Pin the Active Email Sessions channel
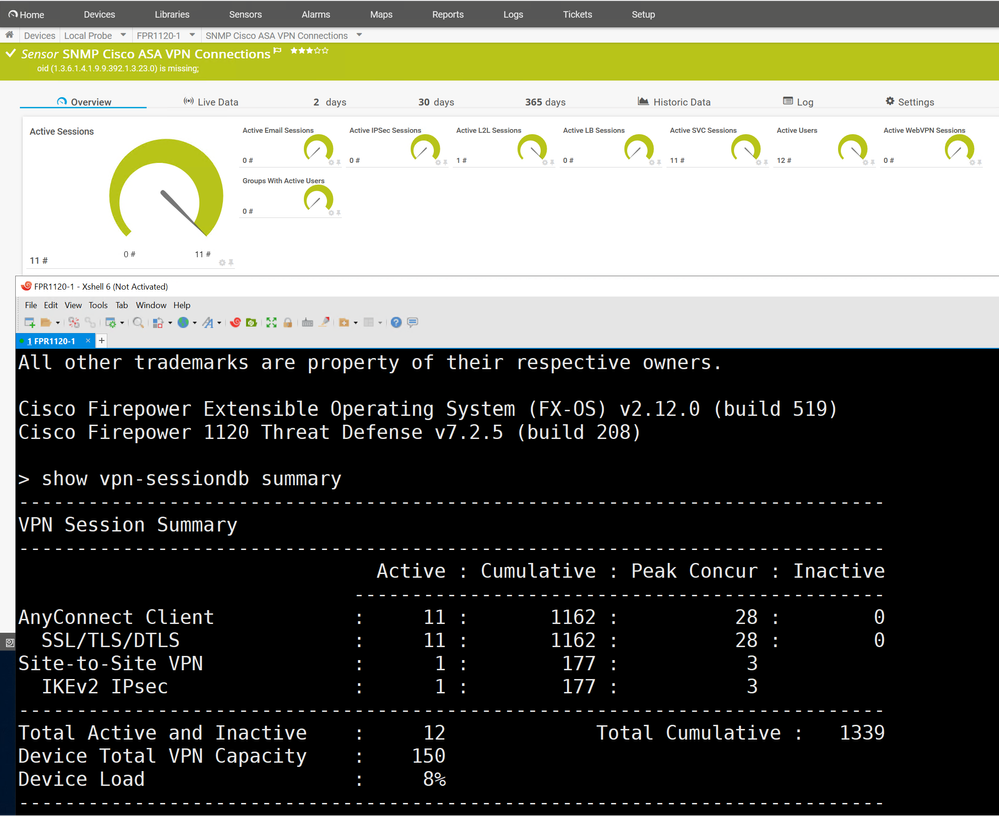Screen dimensions: 999x816 [x=338, y=162]
